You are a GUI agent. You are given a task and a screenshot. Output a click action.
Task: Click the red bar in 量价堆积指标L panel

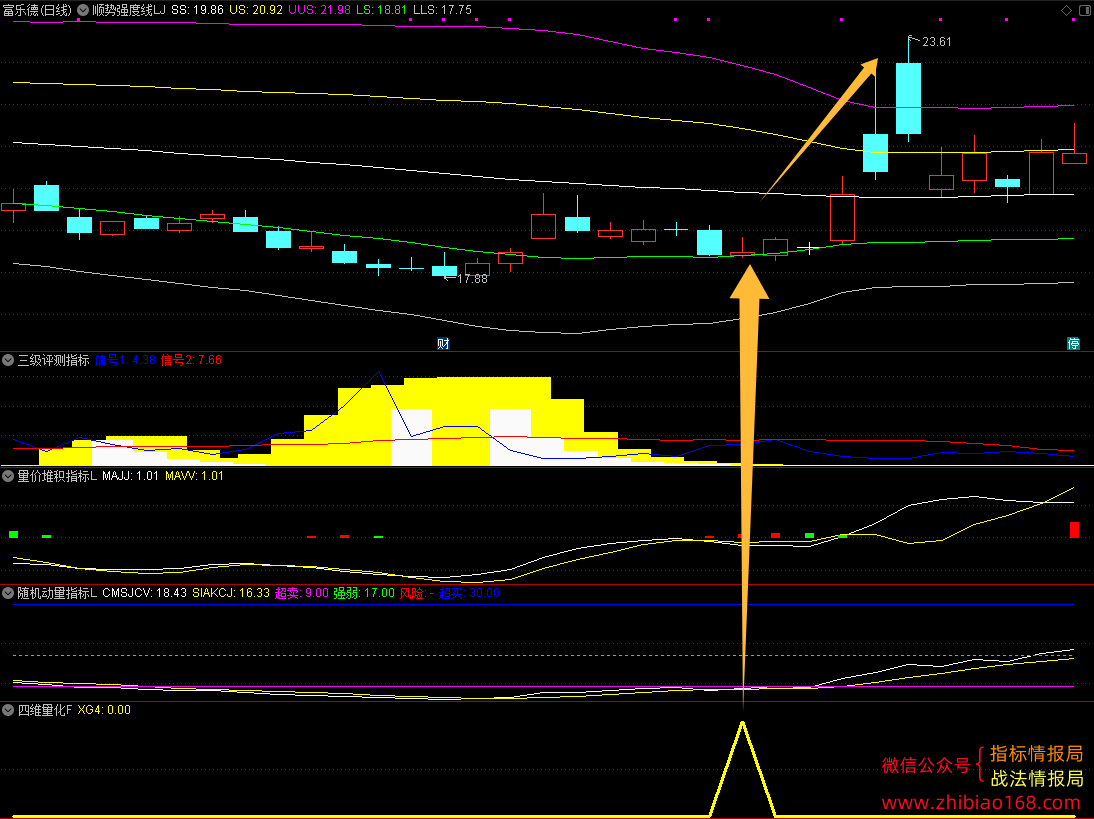(1074, 529)
